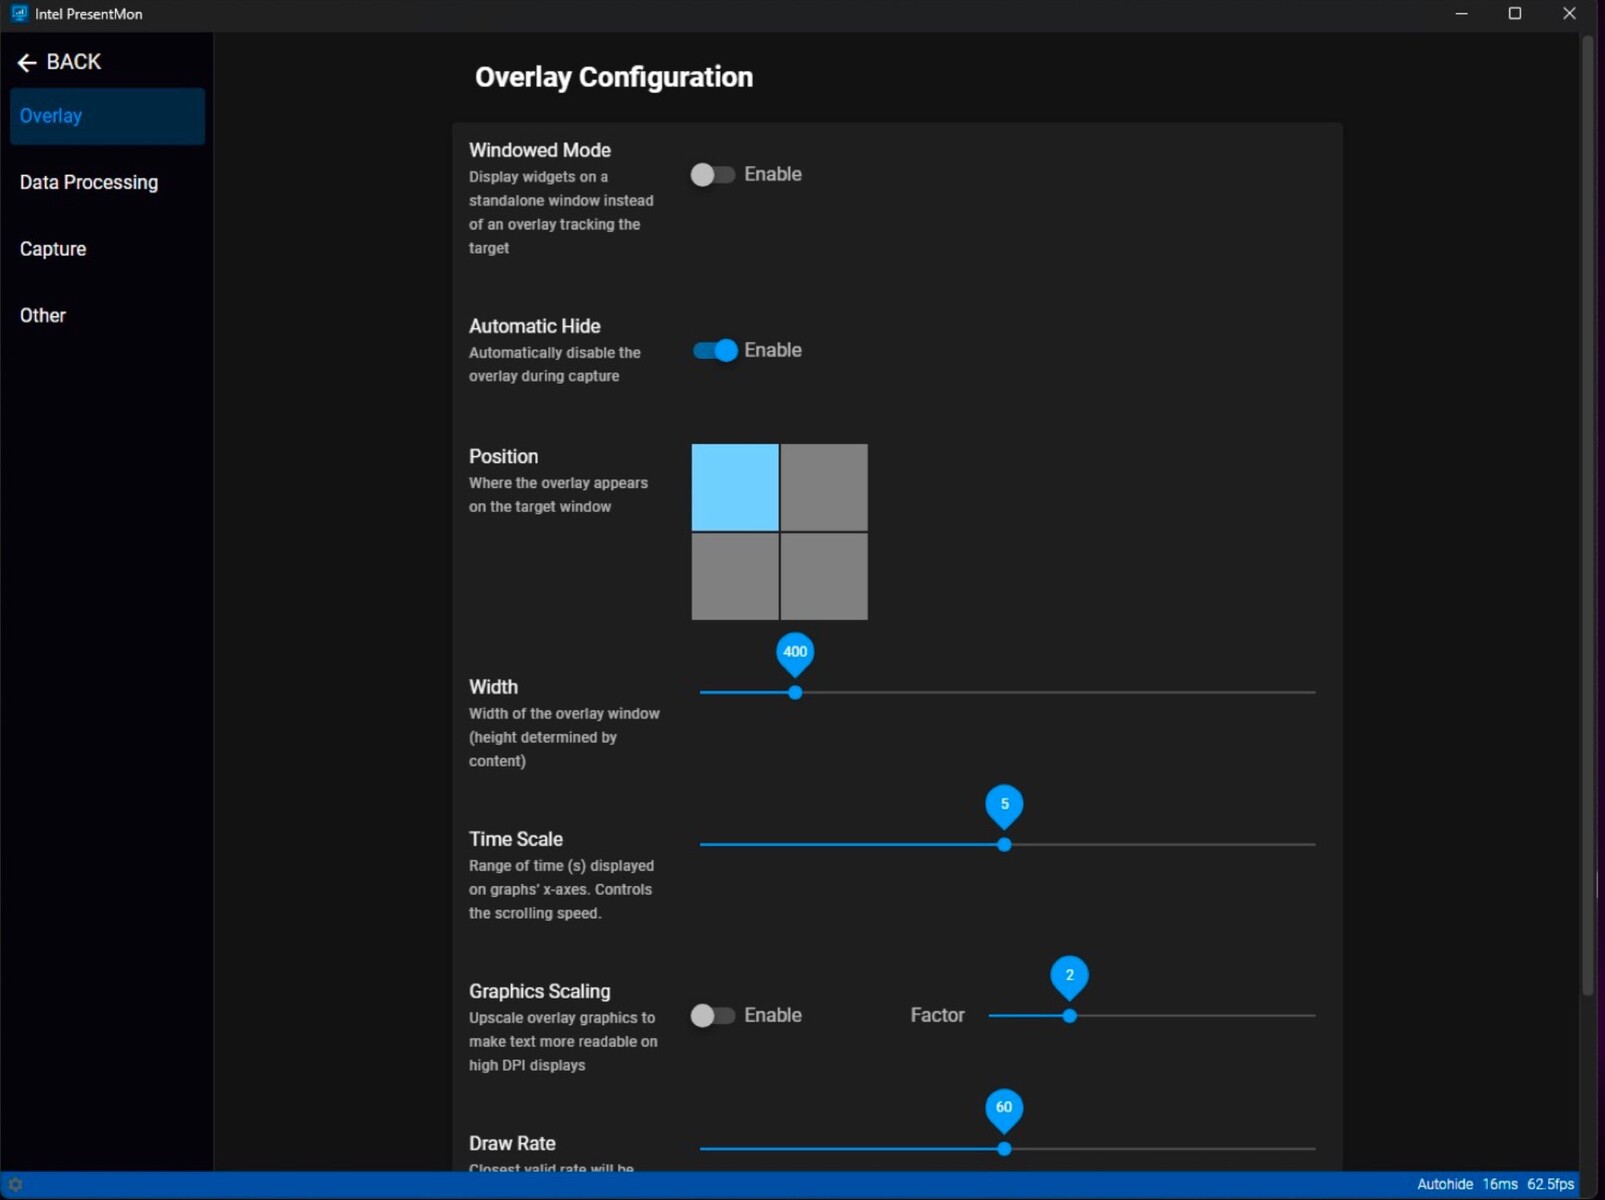Go to the Other settings section
This screenshot has width=1605, height=1200.
point(107,316)
